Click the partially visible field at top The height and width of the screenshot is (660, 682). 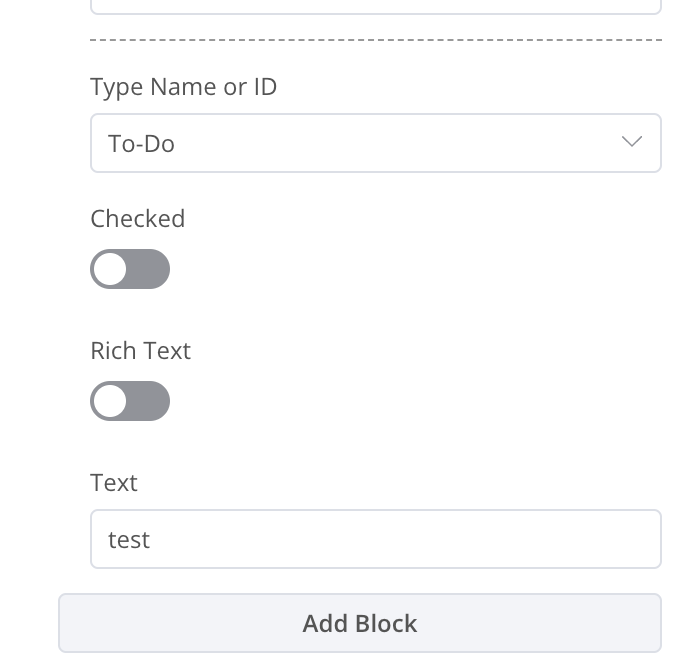click(x=375, y=6)
